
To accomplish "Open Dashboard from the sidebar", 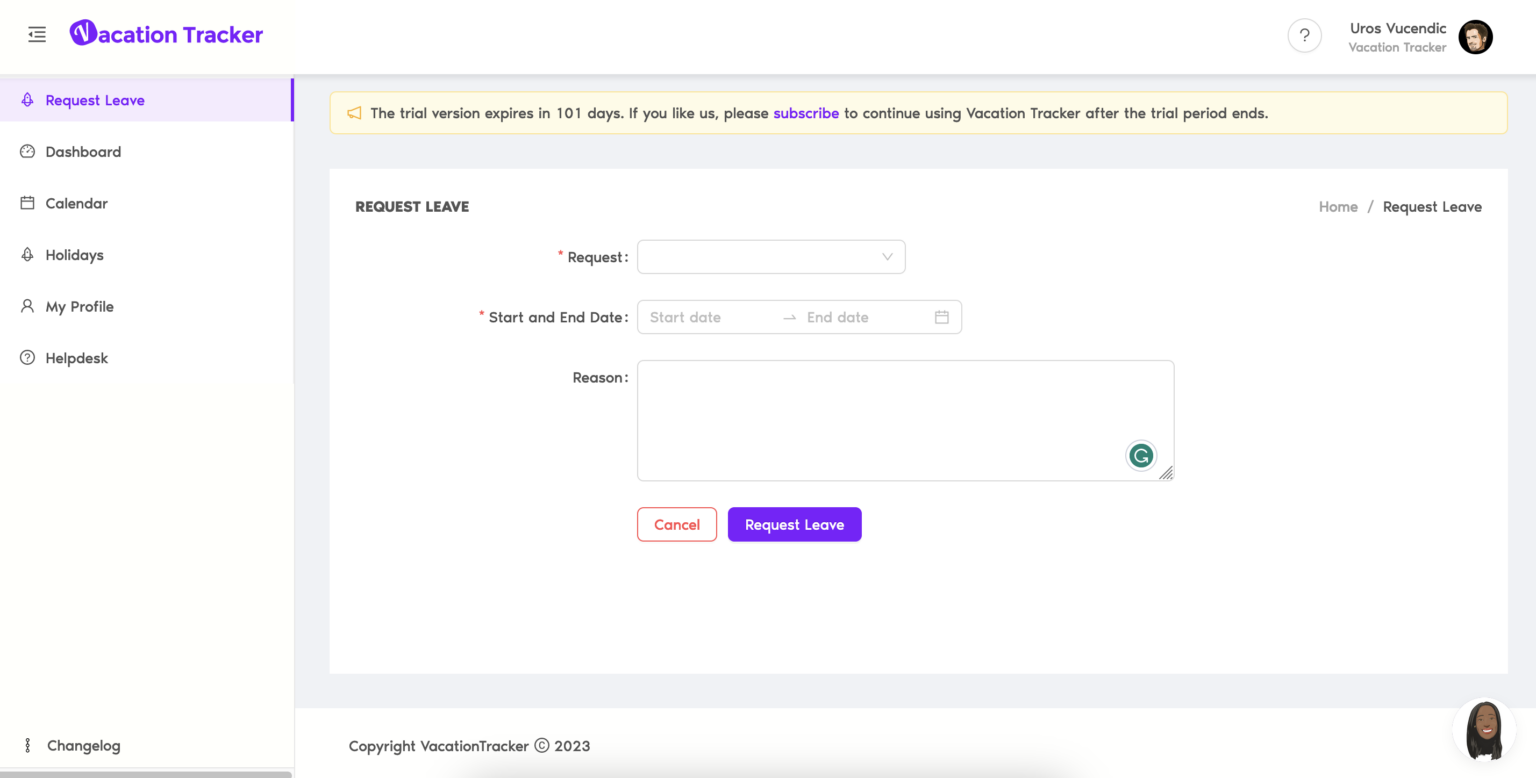I will click(x=146, y=152).
